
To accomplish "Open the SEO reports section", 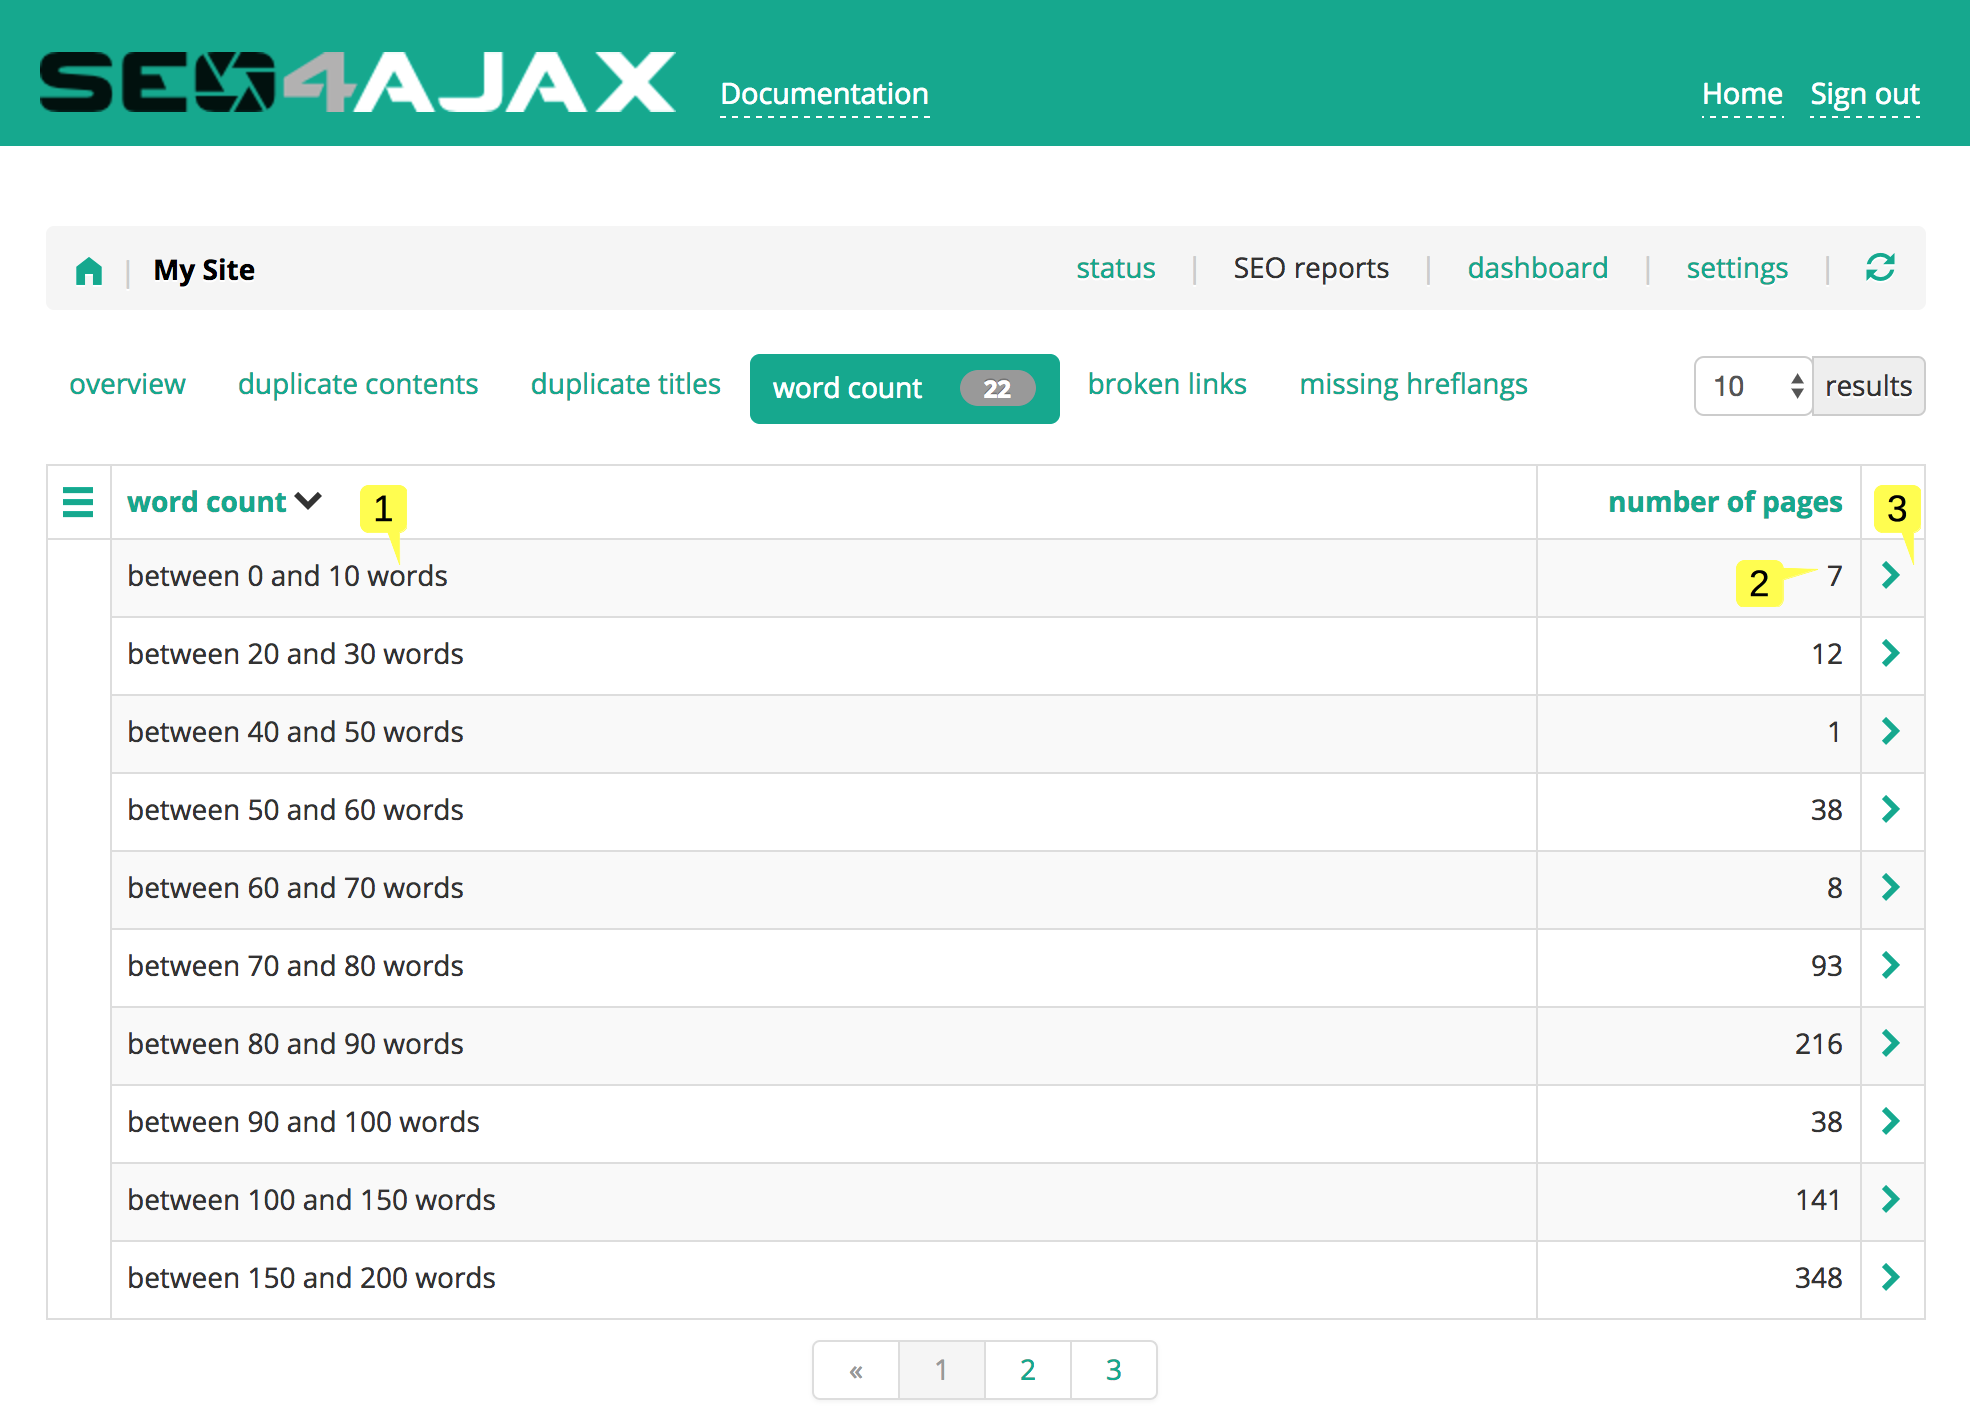I will (x=1311, y=268).
